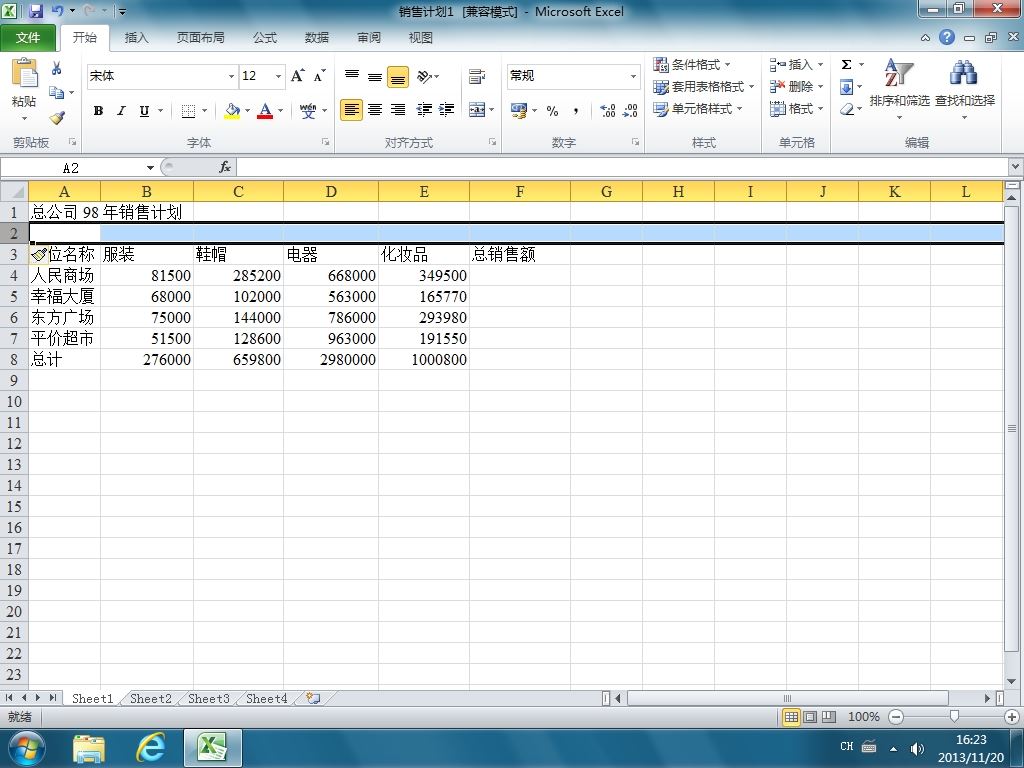Image resolution: width=1024 pixels, height=768 pixels.
Task: Switch to the 公式 Formulas tab
Action: coord(264,38)
